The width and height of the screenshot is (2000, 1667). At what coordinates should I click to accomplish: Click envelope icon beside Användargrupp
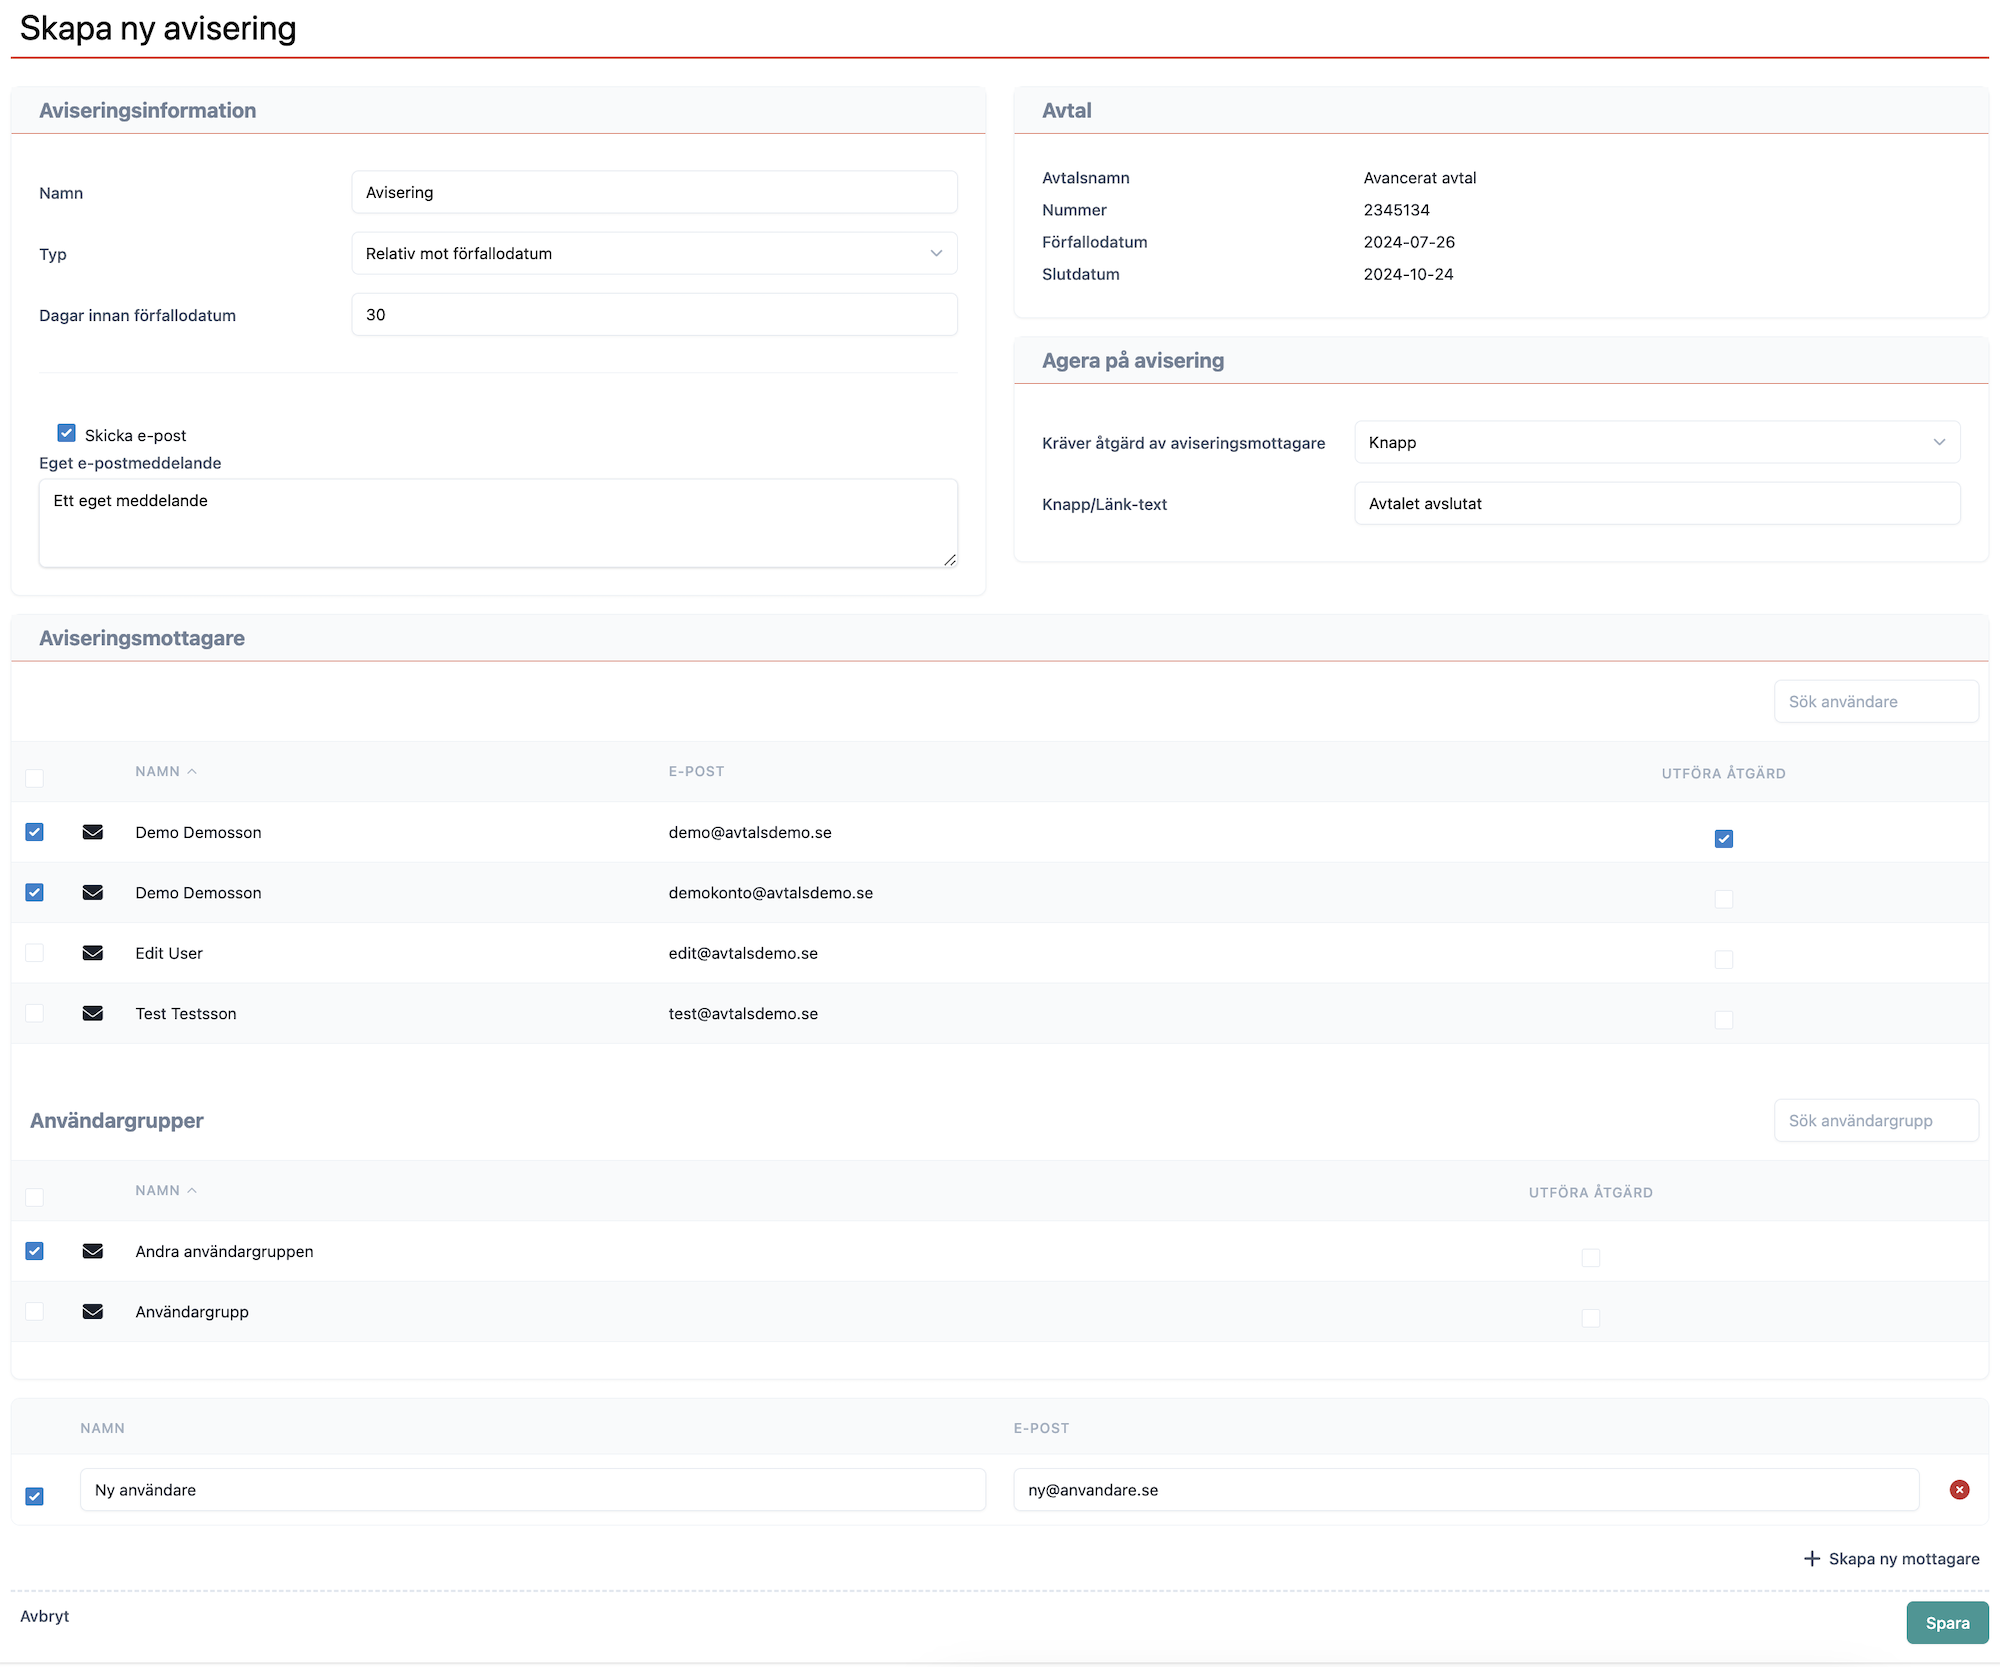coord(93,1311)
